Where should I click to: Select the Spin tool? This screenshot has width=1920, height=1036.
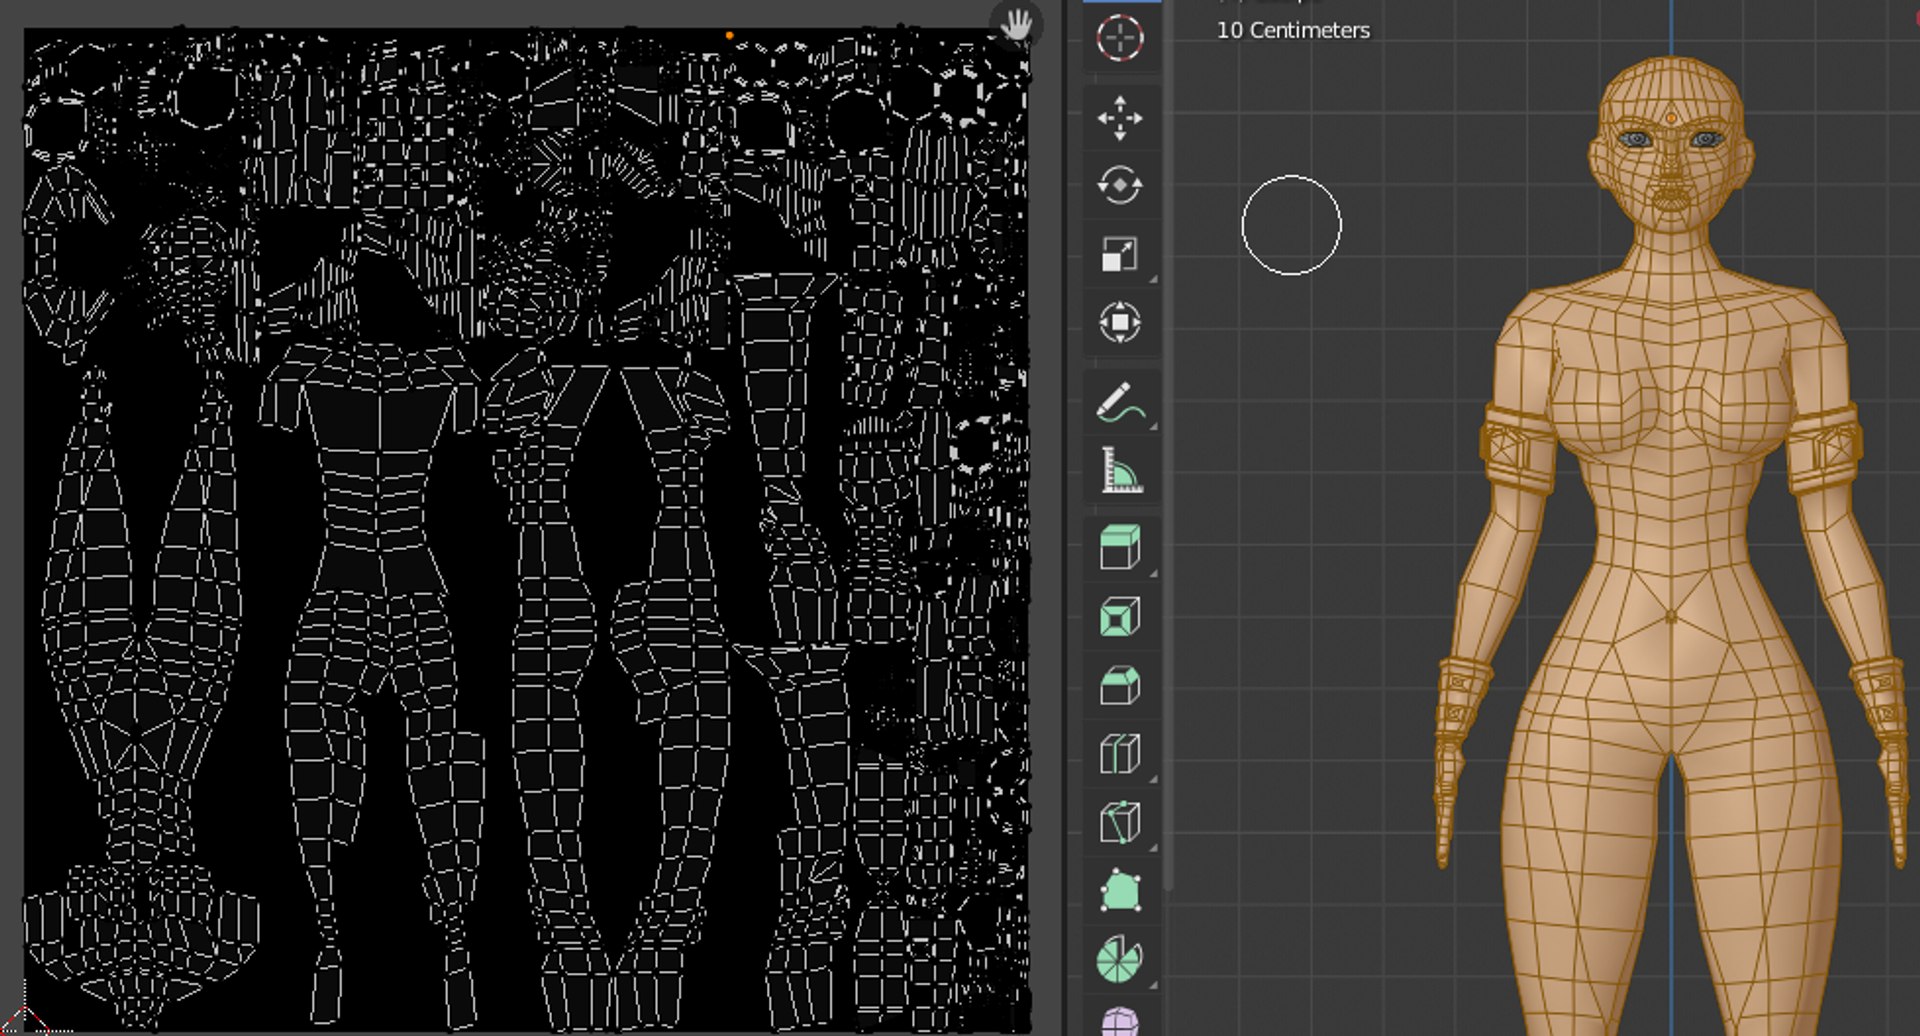click(x=1120, y=959)
